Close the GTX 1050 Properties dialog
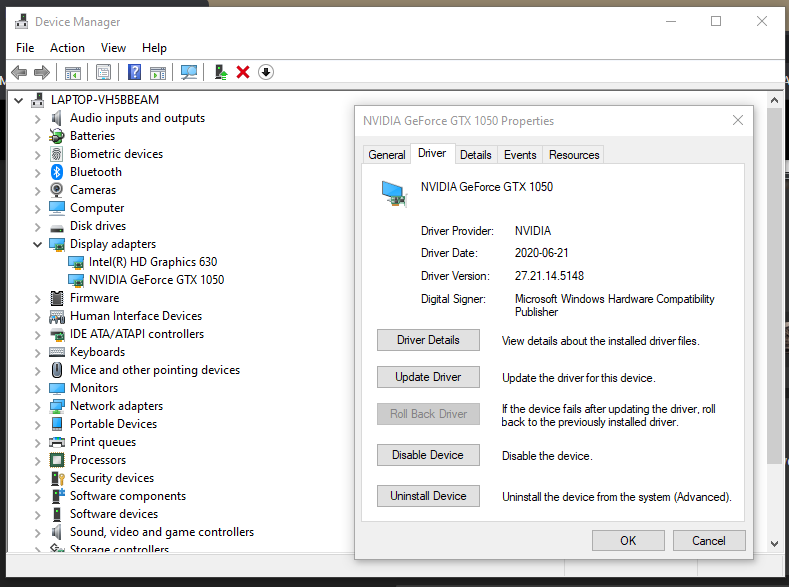The width and height of the screenshot is (789, 587). 738,120
